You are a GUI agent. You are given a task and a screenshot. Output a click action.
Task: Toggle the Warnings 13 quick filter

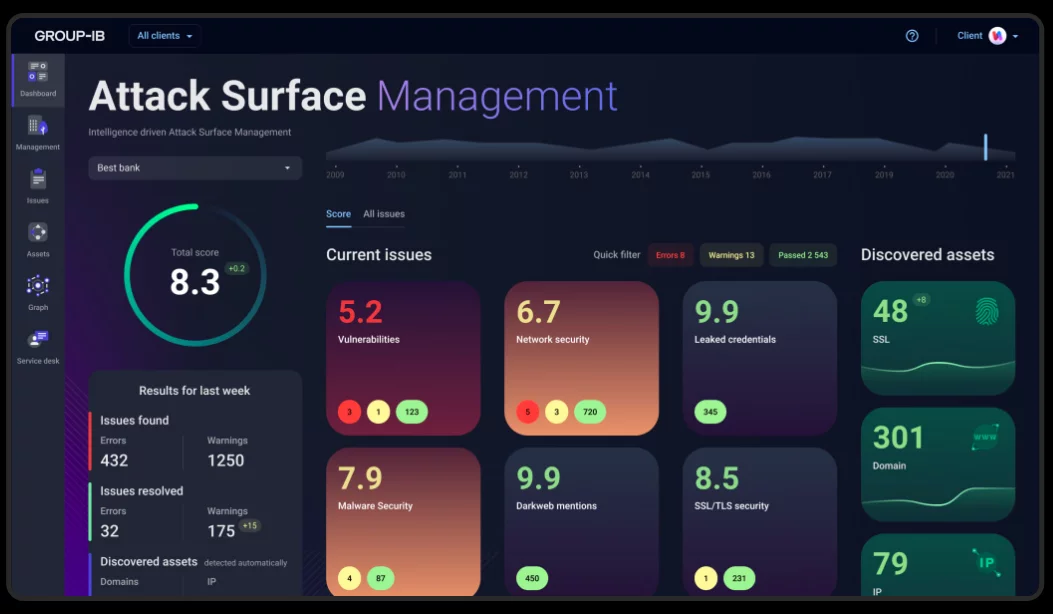(731, 255)
